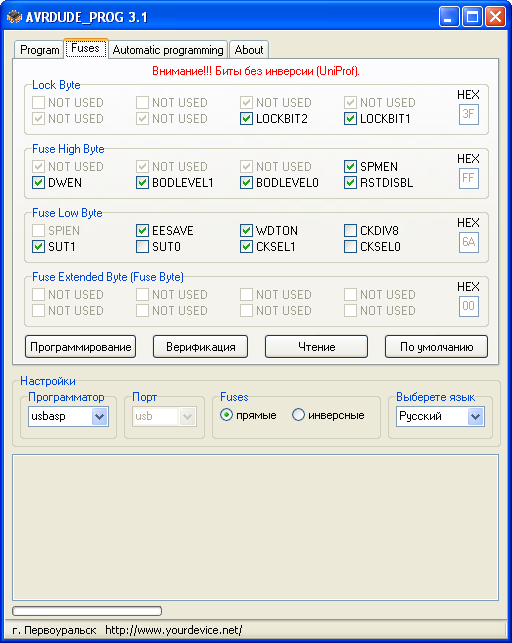Toggle the CKDIV8 fuse bit
Viewport: 512px width, 643px height.
350,230
